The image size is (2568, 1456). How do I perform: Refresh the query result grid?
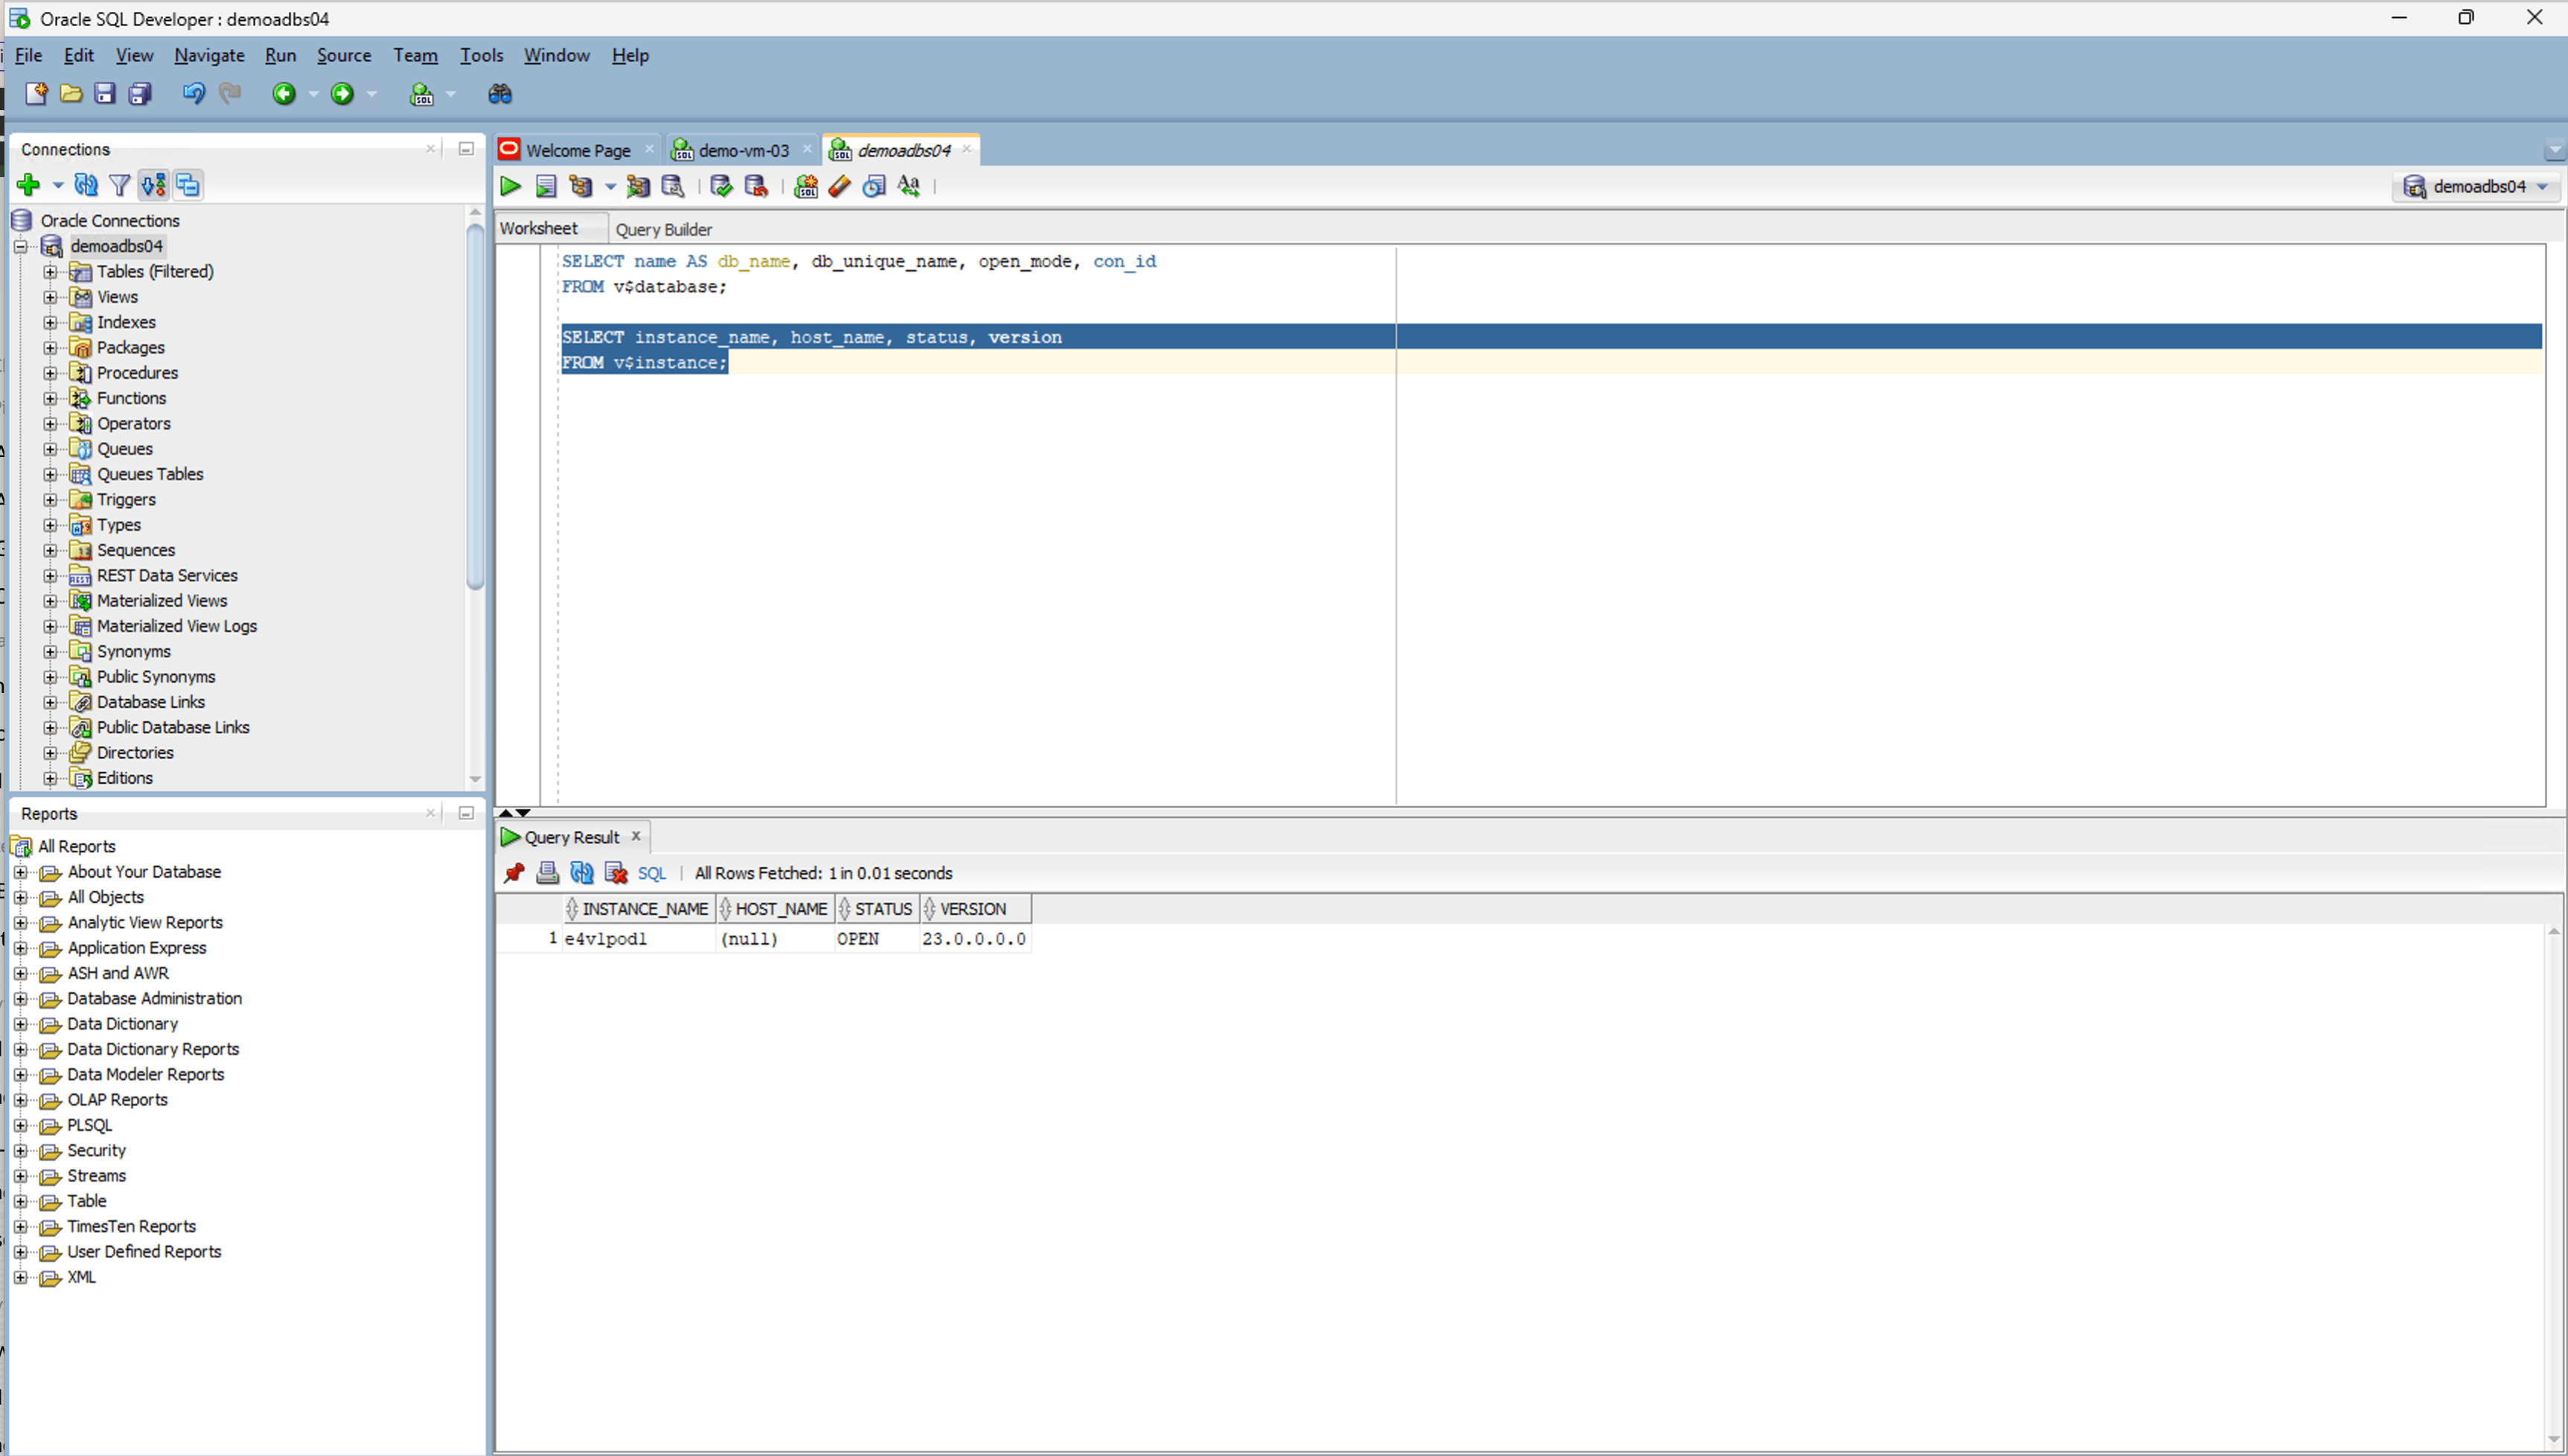581,873
